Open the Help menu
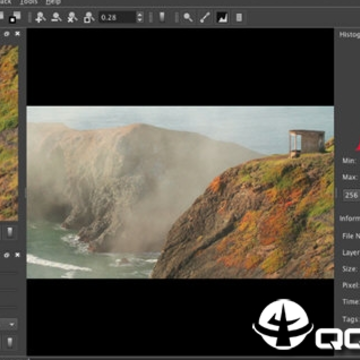This screenshot has height=360, width=360. point(53,2)
